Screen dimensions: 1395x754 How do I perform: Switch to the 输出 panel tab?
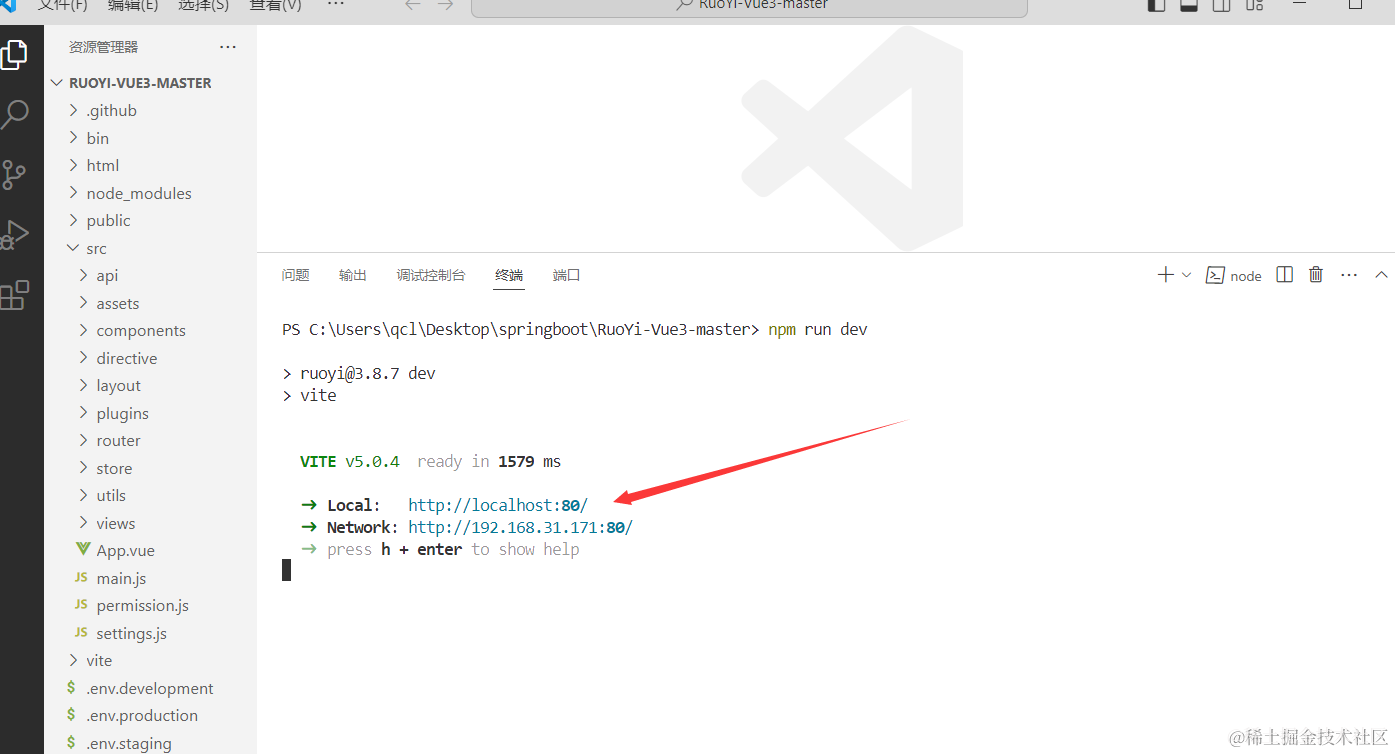click(x=352, y=275)
